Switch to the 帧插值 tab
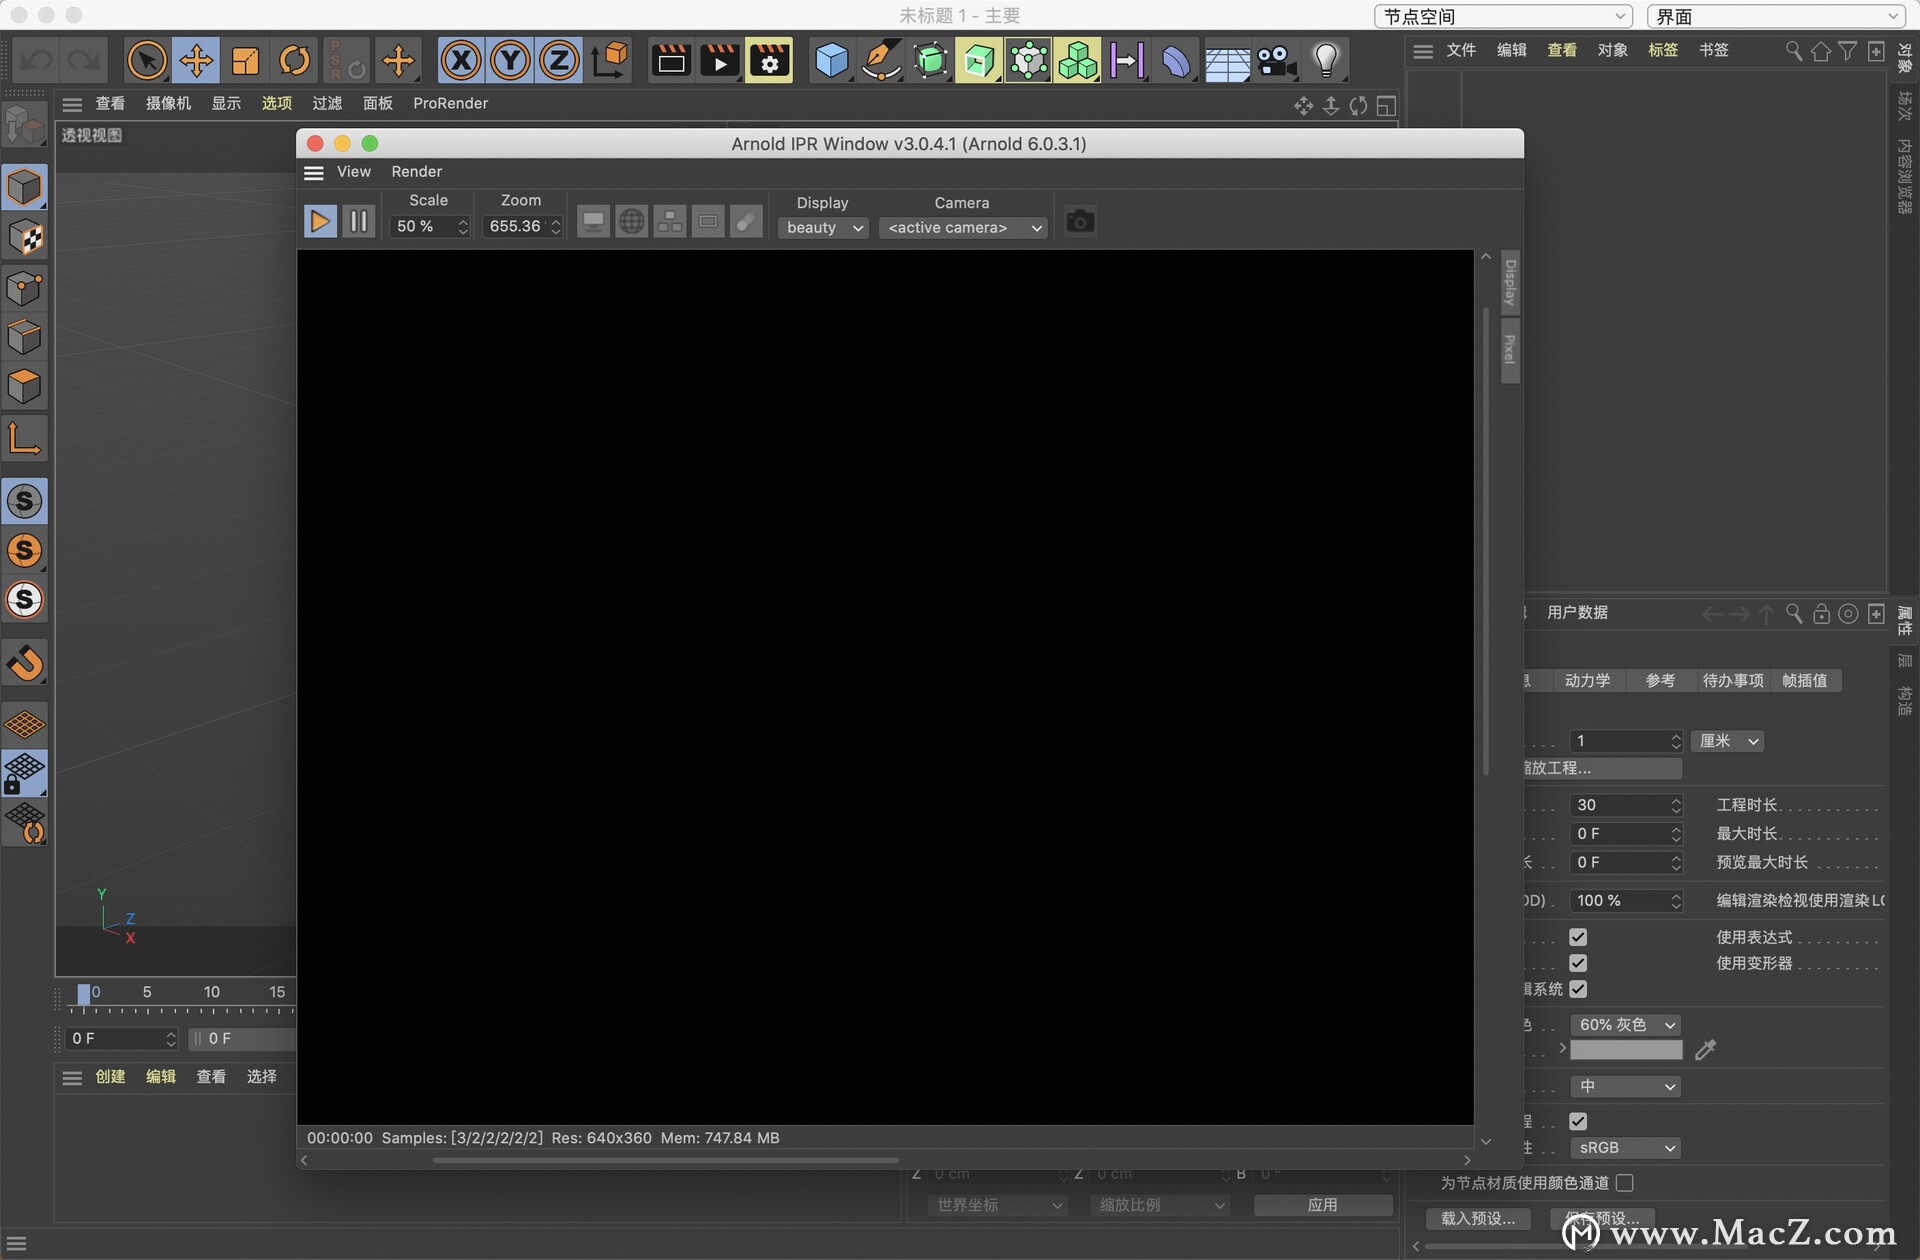 click(1804, 680)
